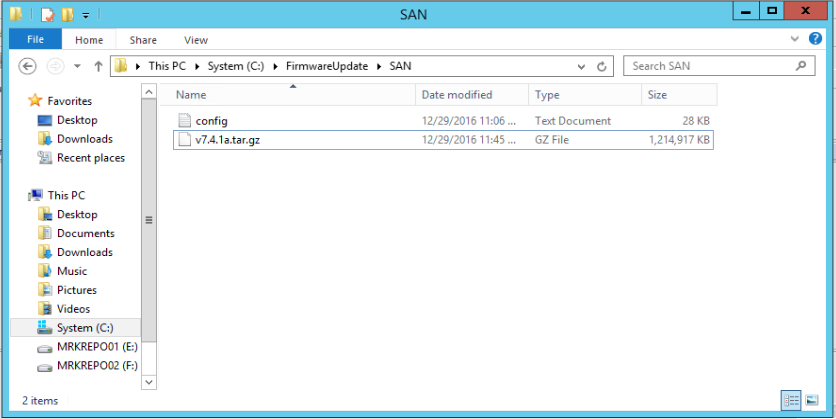Click the Videos folder icon
This screenshot has width=836, height=419.
[x=45, y=309]
